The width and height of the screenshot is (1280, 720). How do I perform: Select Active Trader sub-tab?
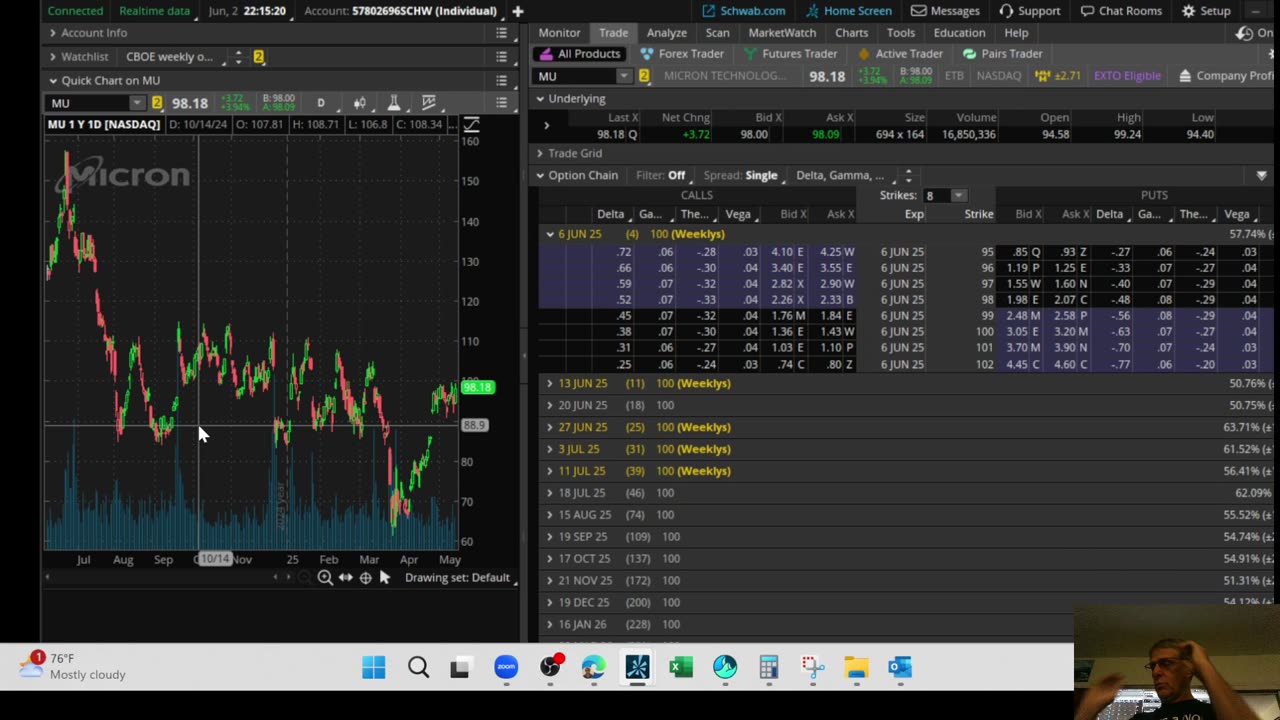pyautogui.click(x=899, y=54)
